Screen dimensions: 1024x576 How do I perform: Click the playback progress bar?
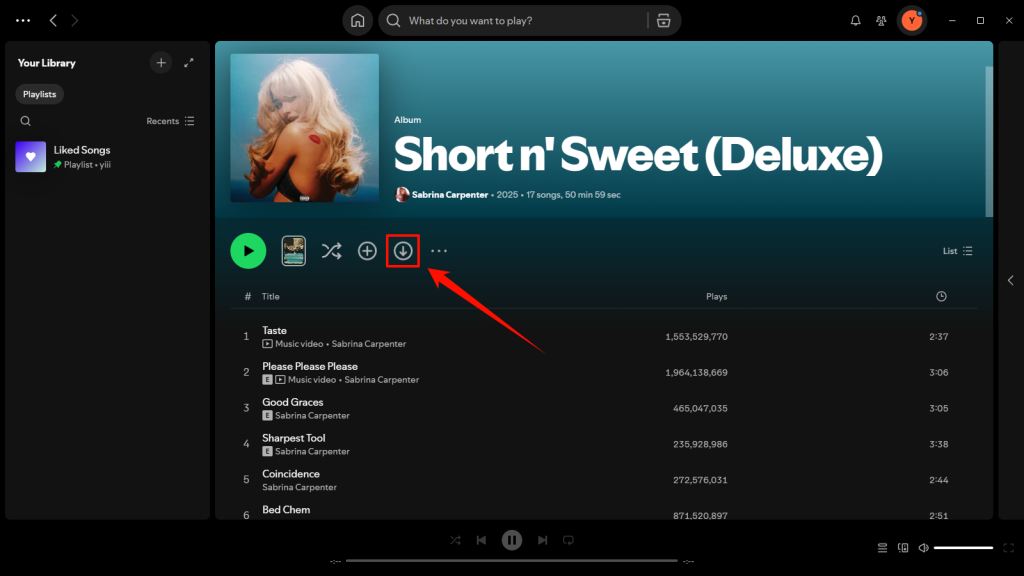tap(512, 560)
